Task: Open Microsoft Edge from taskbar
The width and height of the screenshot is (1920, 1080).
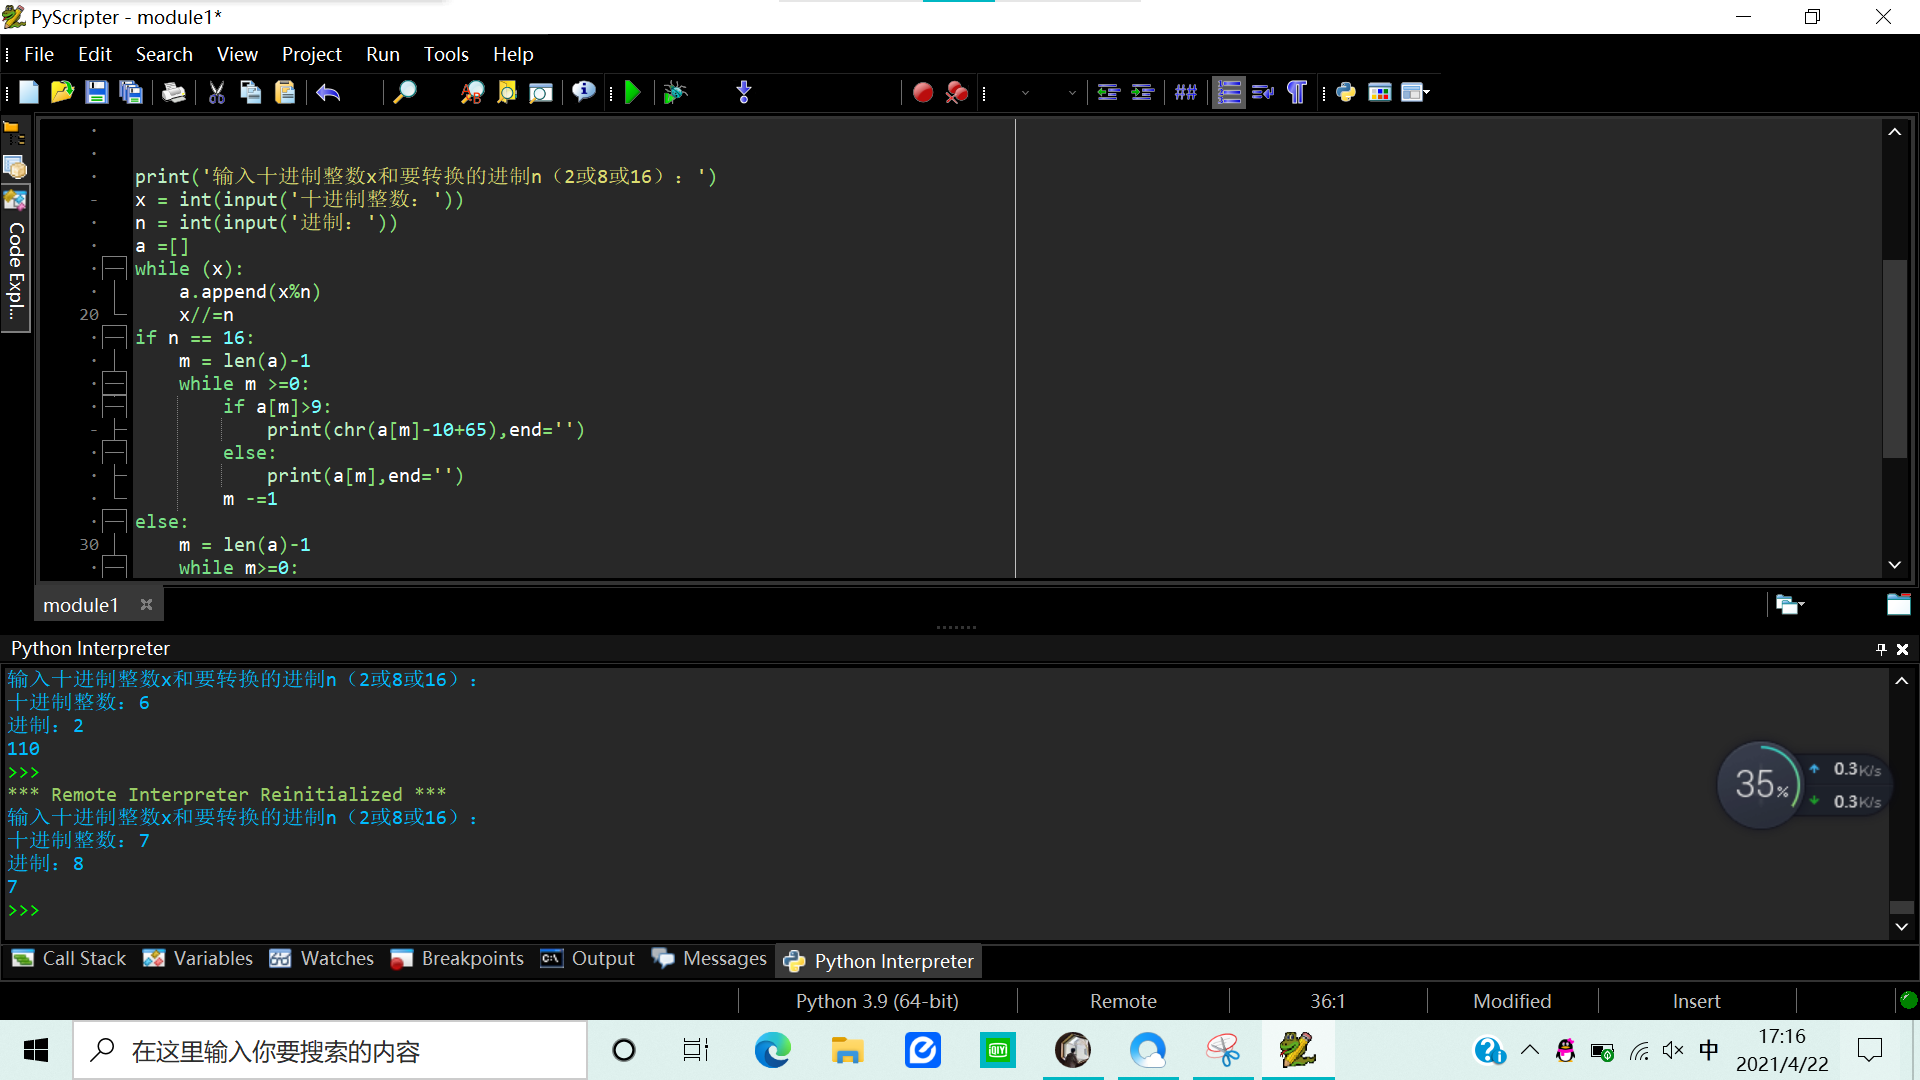Action: [x=772, y=1050]
